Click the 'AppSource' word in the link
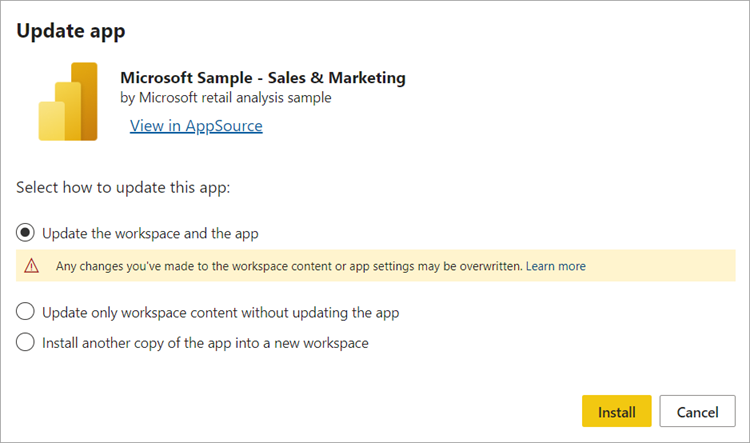750x443 pixels. click(222, 126)
